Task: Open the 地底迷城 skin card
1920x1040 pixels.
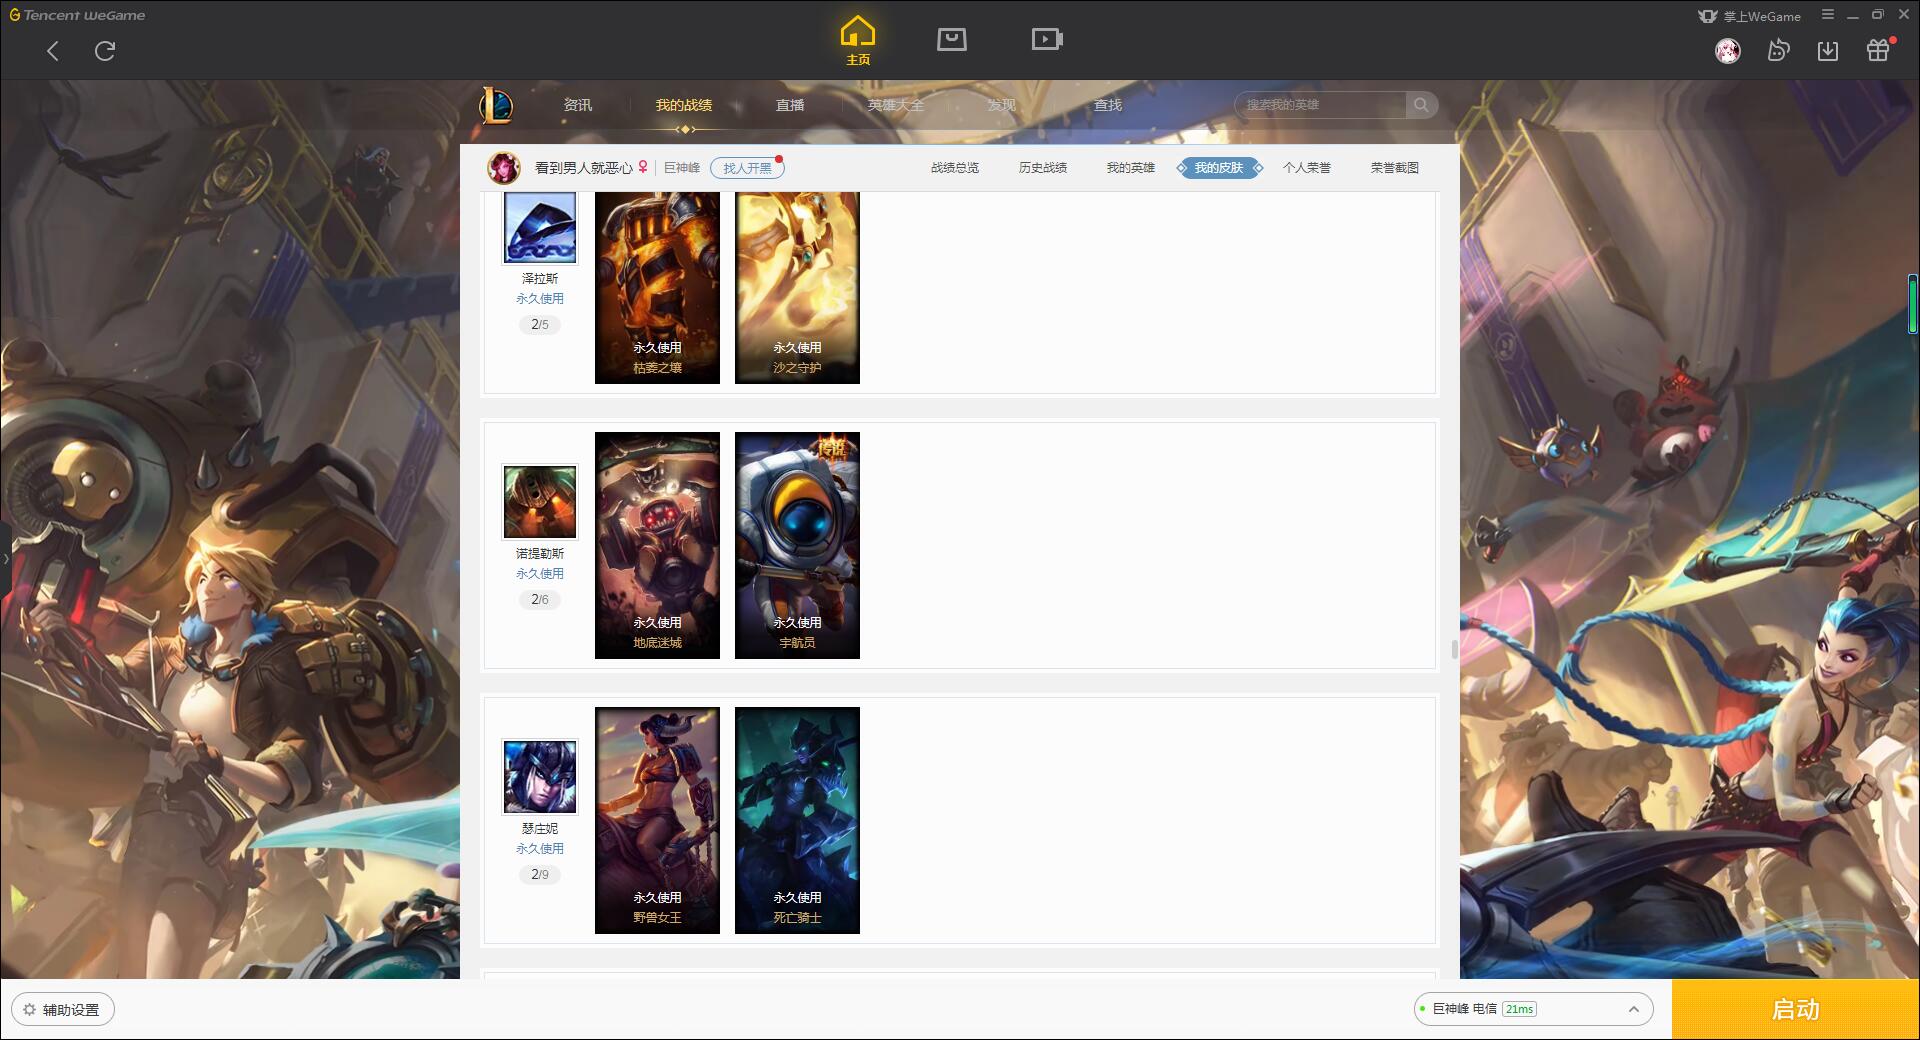Action: point(657,546)
